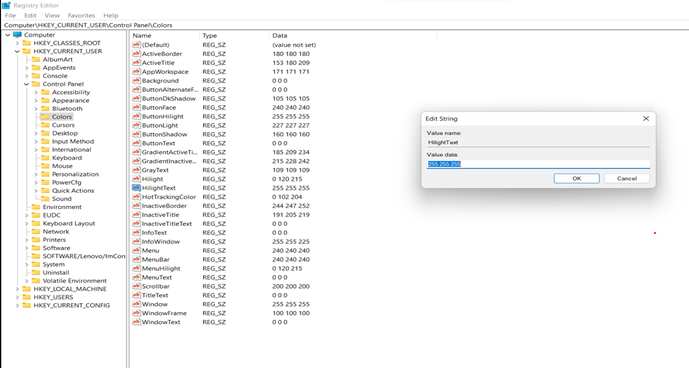
Task: Click the HotTrackingColor value icon
Action: [136, 197]
